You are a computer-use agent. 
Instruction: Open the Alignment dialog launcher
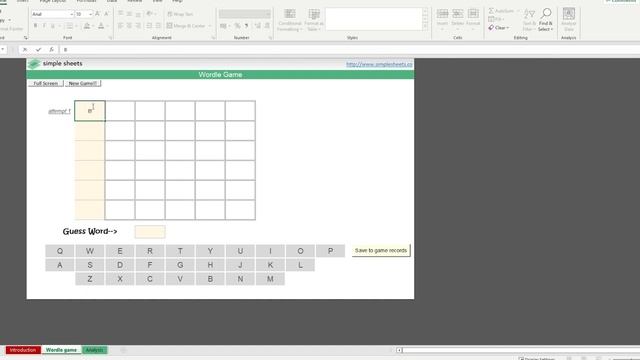[x=213, y=38]
